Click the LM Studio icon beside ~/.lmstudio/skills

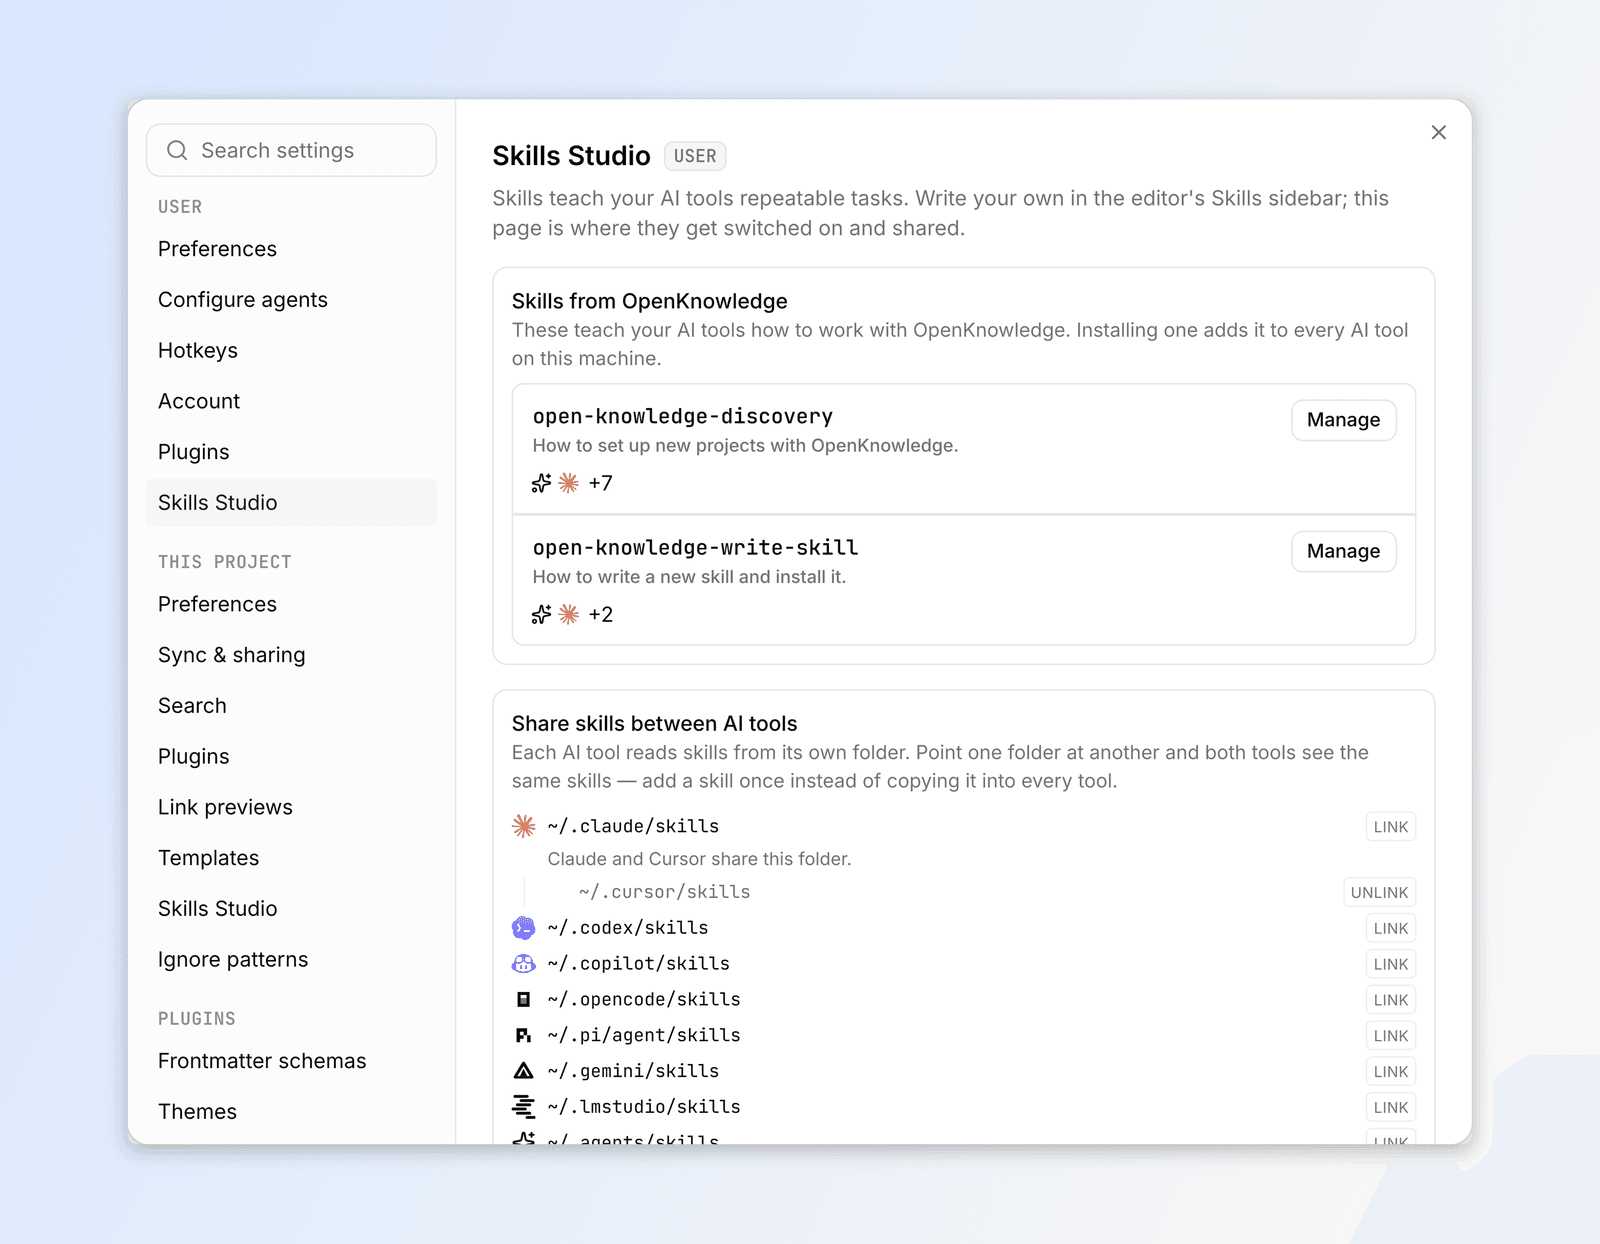tap(524, 1107)
